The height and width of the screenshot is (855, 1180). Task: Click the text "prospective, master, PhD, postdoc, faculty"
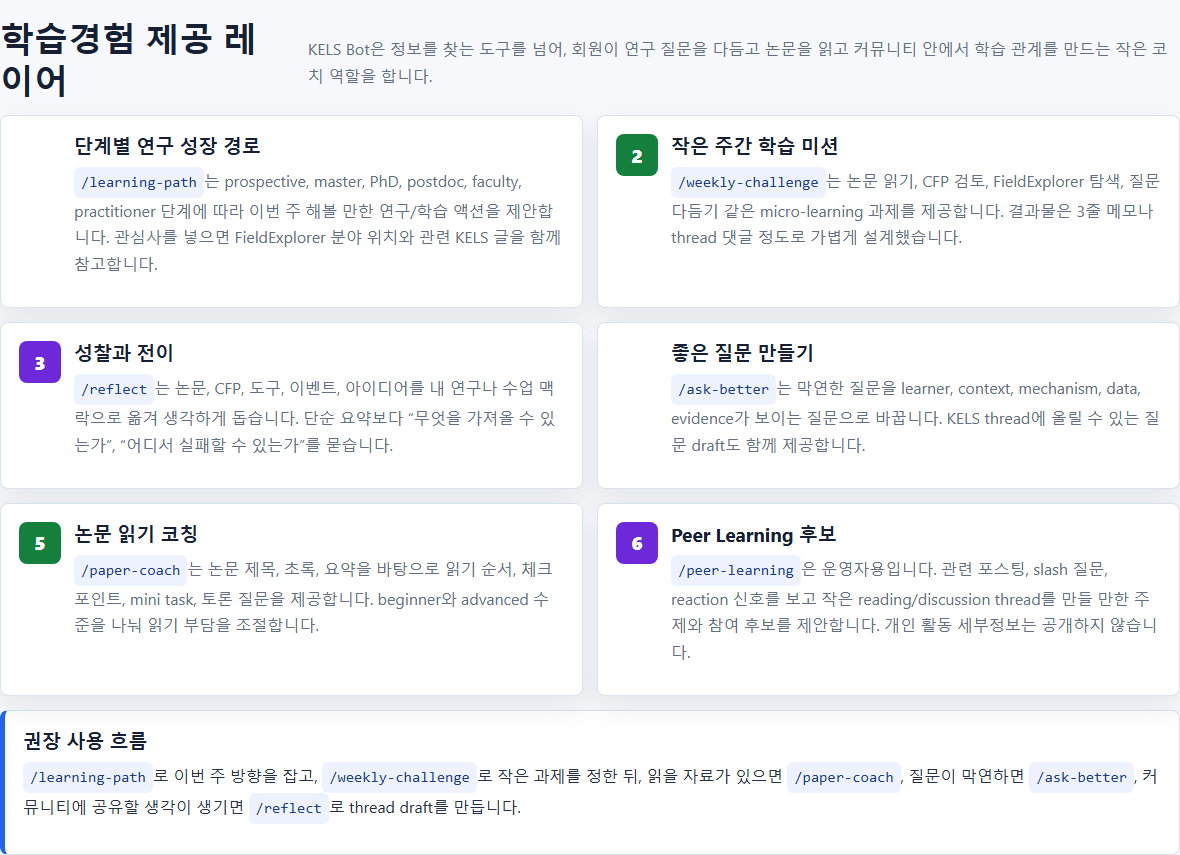(x=373, y=182)
